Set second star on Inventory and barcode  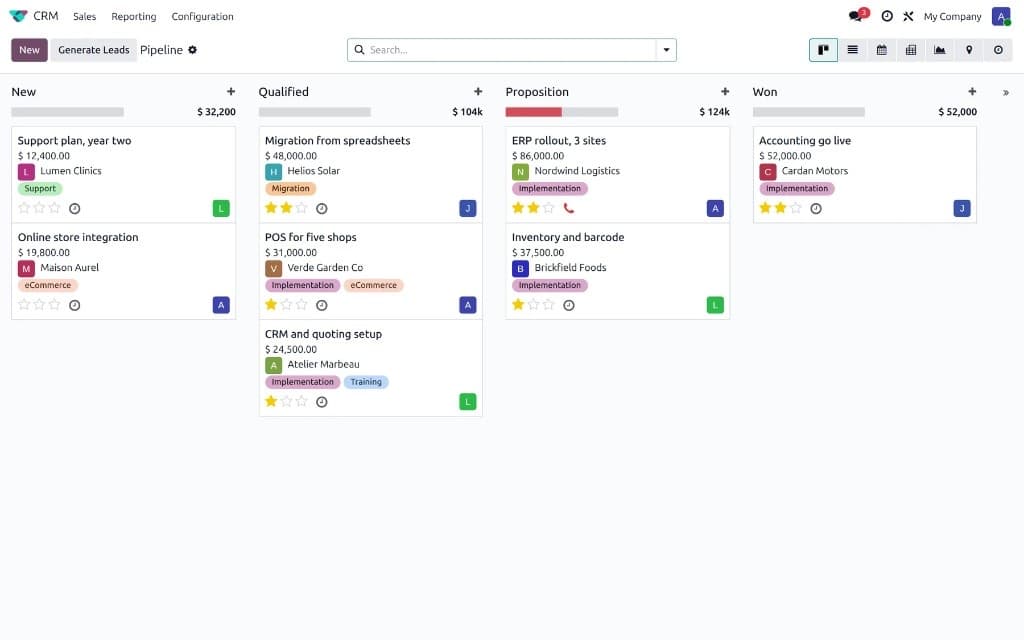(533, 304)
